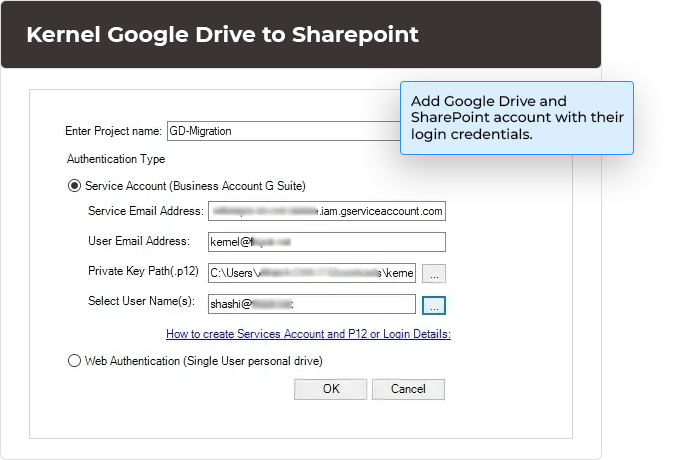This screenshot has width=700, height=460.
Task: Click the Kernel Google Drive to Sharepoint title
Action: [x=222, y=34]
